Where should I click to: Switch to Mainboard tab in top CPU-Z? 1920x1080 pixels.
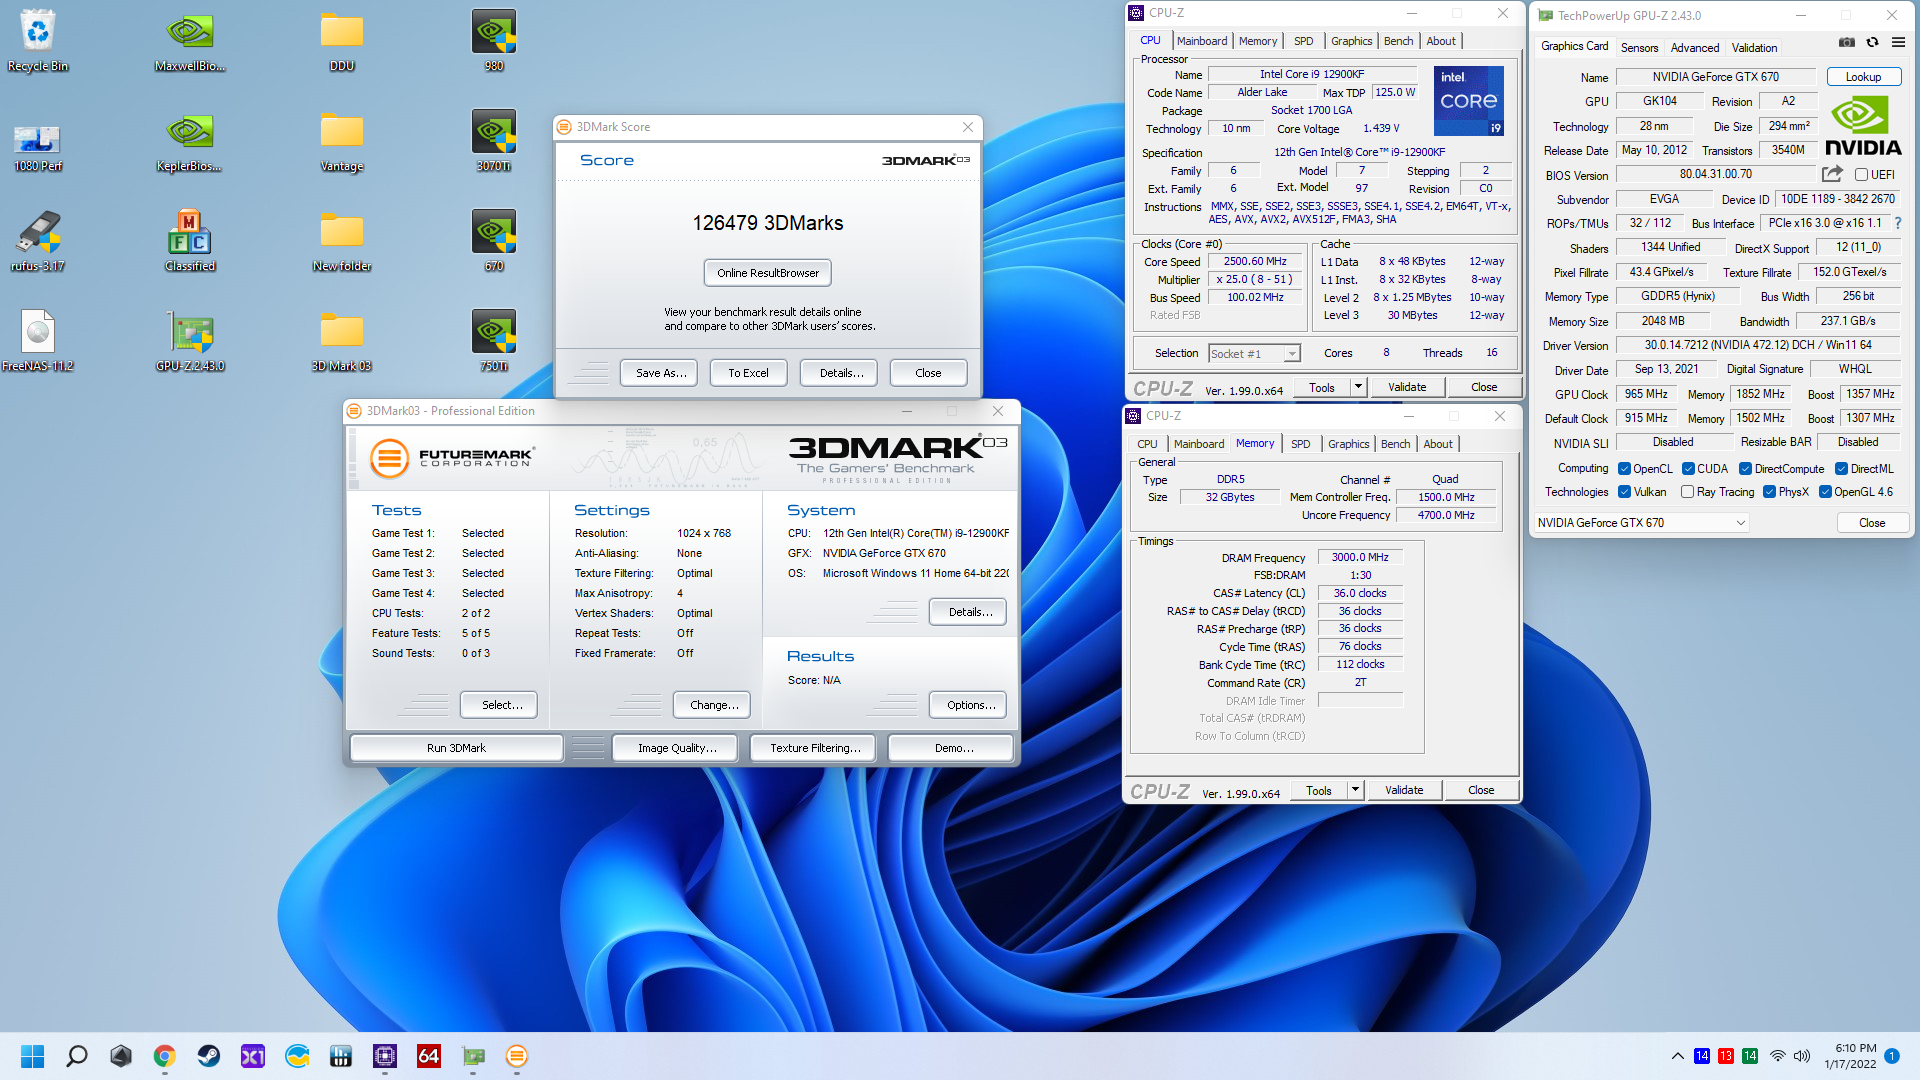pyautogui.click(x=1202, y=41)
